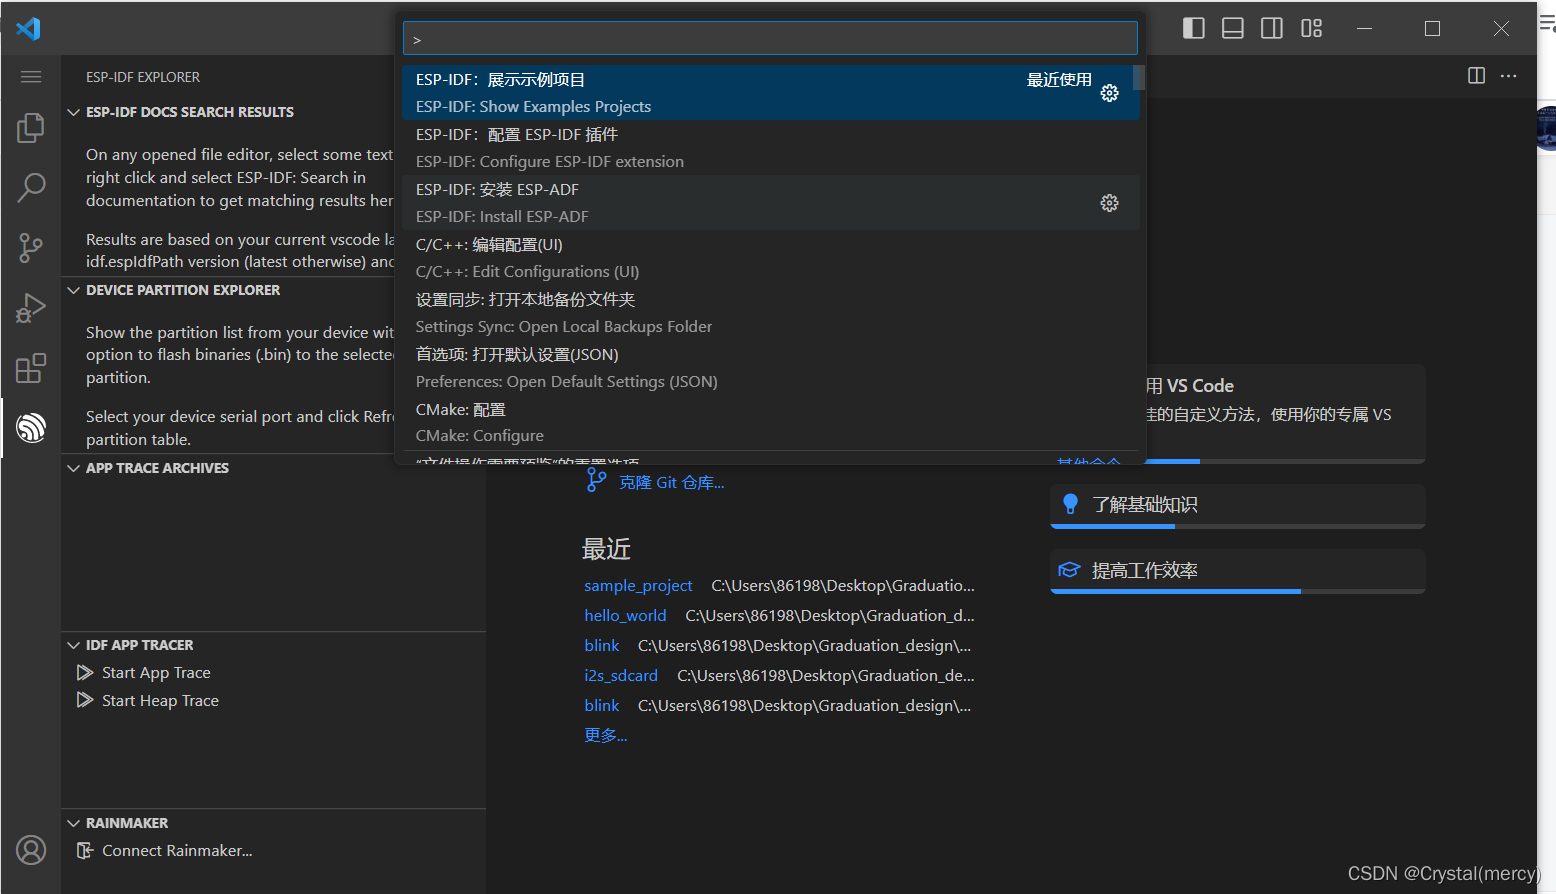The height and width of the screenshot is (894, 1556).
Task: Connect Rainmaker tree item
Action: tap(177, 851)
